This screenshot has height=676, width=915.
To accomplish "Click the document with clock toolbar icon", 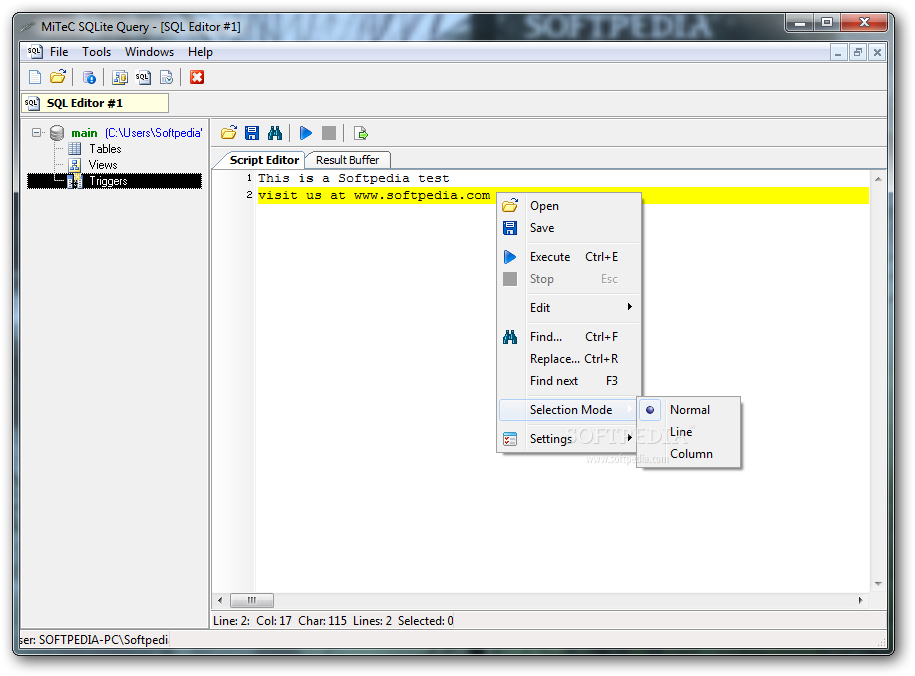I will tap(166, 77).
